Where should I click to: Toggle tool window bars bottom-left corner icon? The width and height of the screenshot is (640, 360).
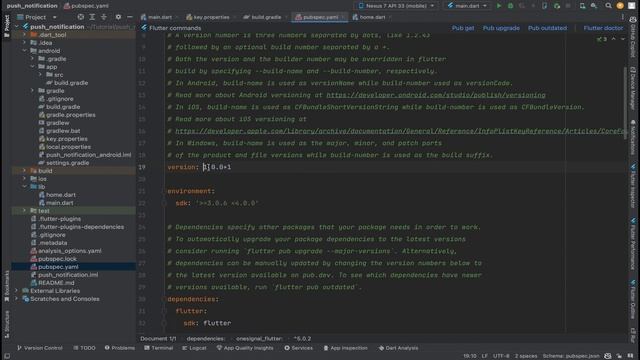click(7, 356)
